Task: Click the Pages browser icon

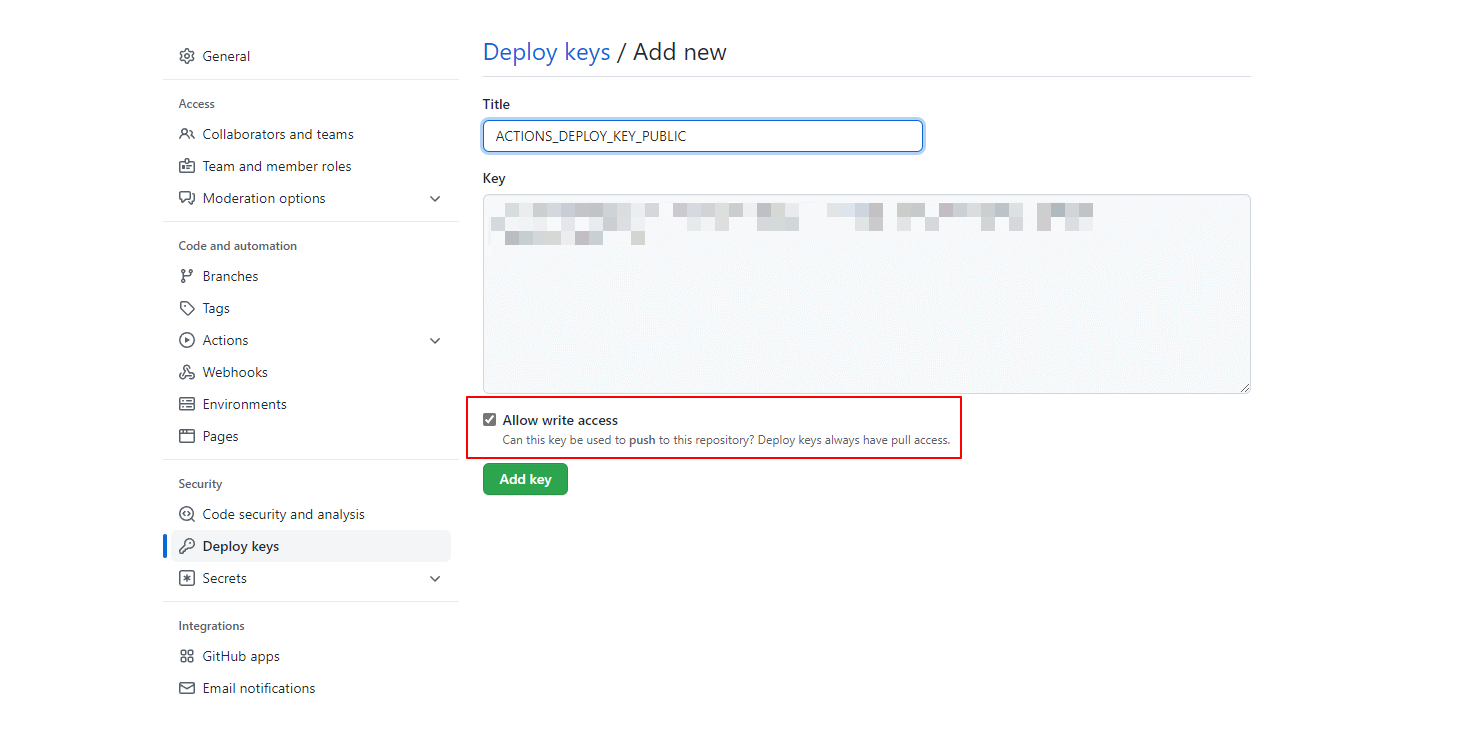Action: tap(187, 436)
